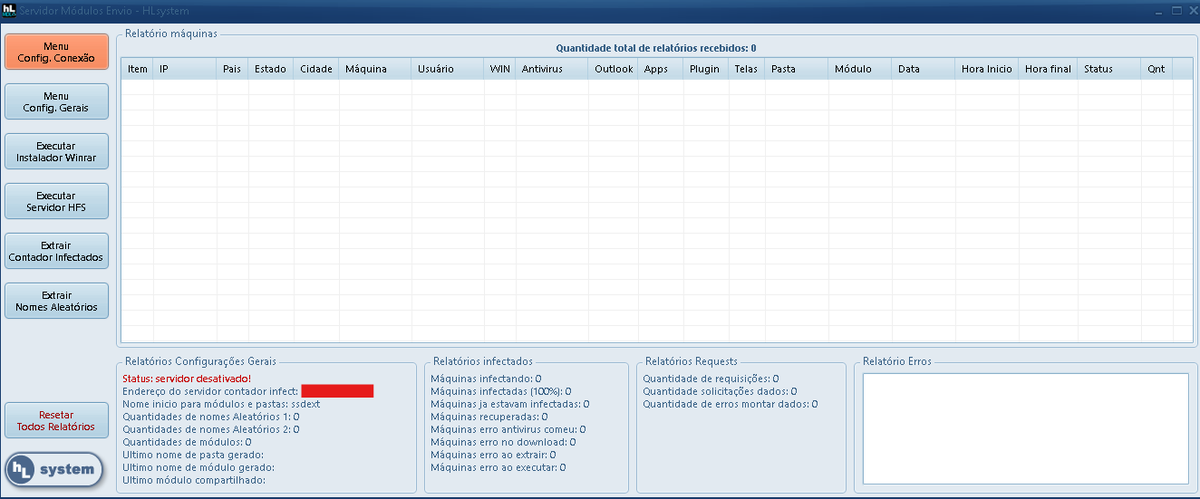Click Executar Instalador Winrar

click(x=56, y=152)
